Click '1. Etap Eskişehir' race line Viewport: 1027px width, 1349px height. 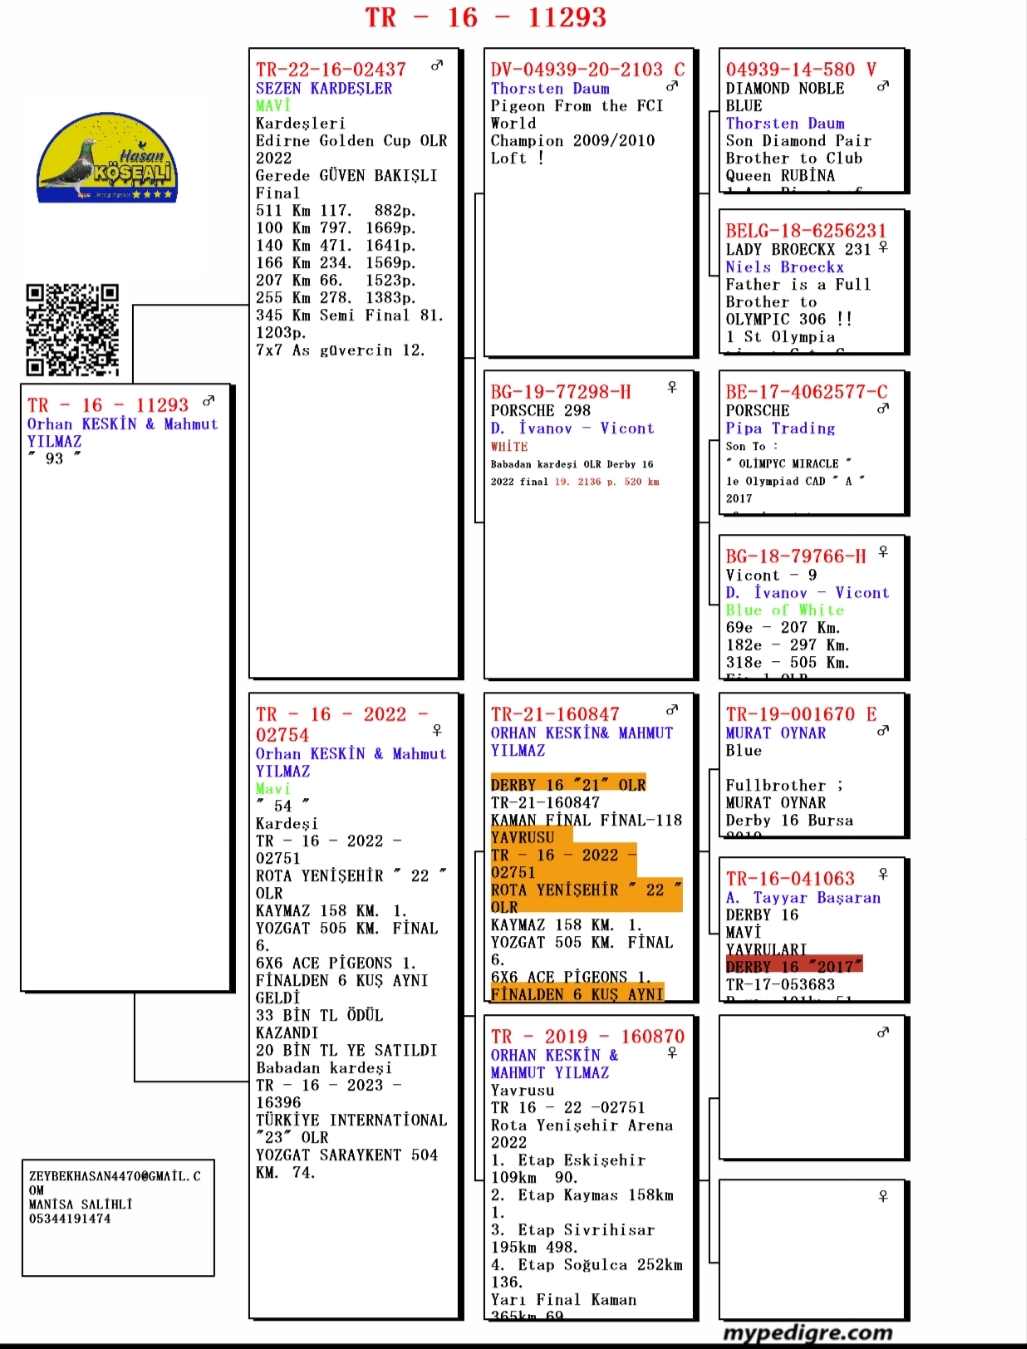tap(568, 1160)
